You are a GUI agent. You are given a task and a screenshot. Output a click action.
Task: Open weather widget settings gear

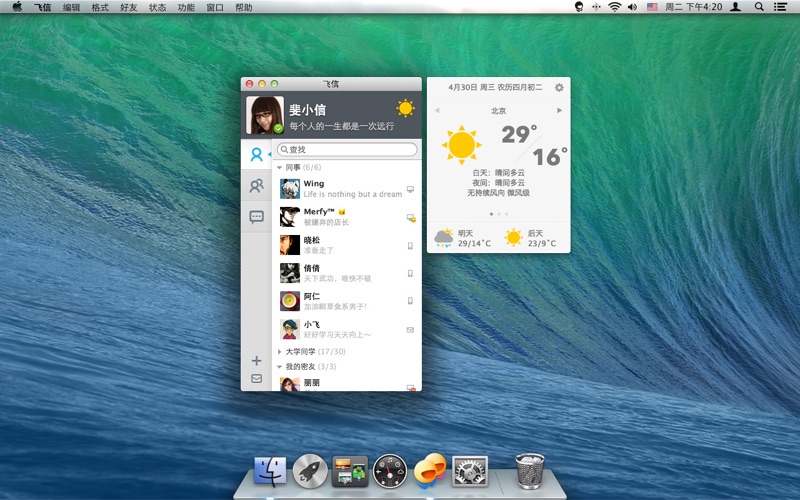pos(559,88)
